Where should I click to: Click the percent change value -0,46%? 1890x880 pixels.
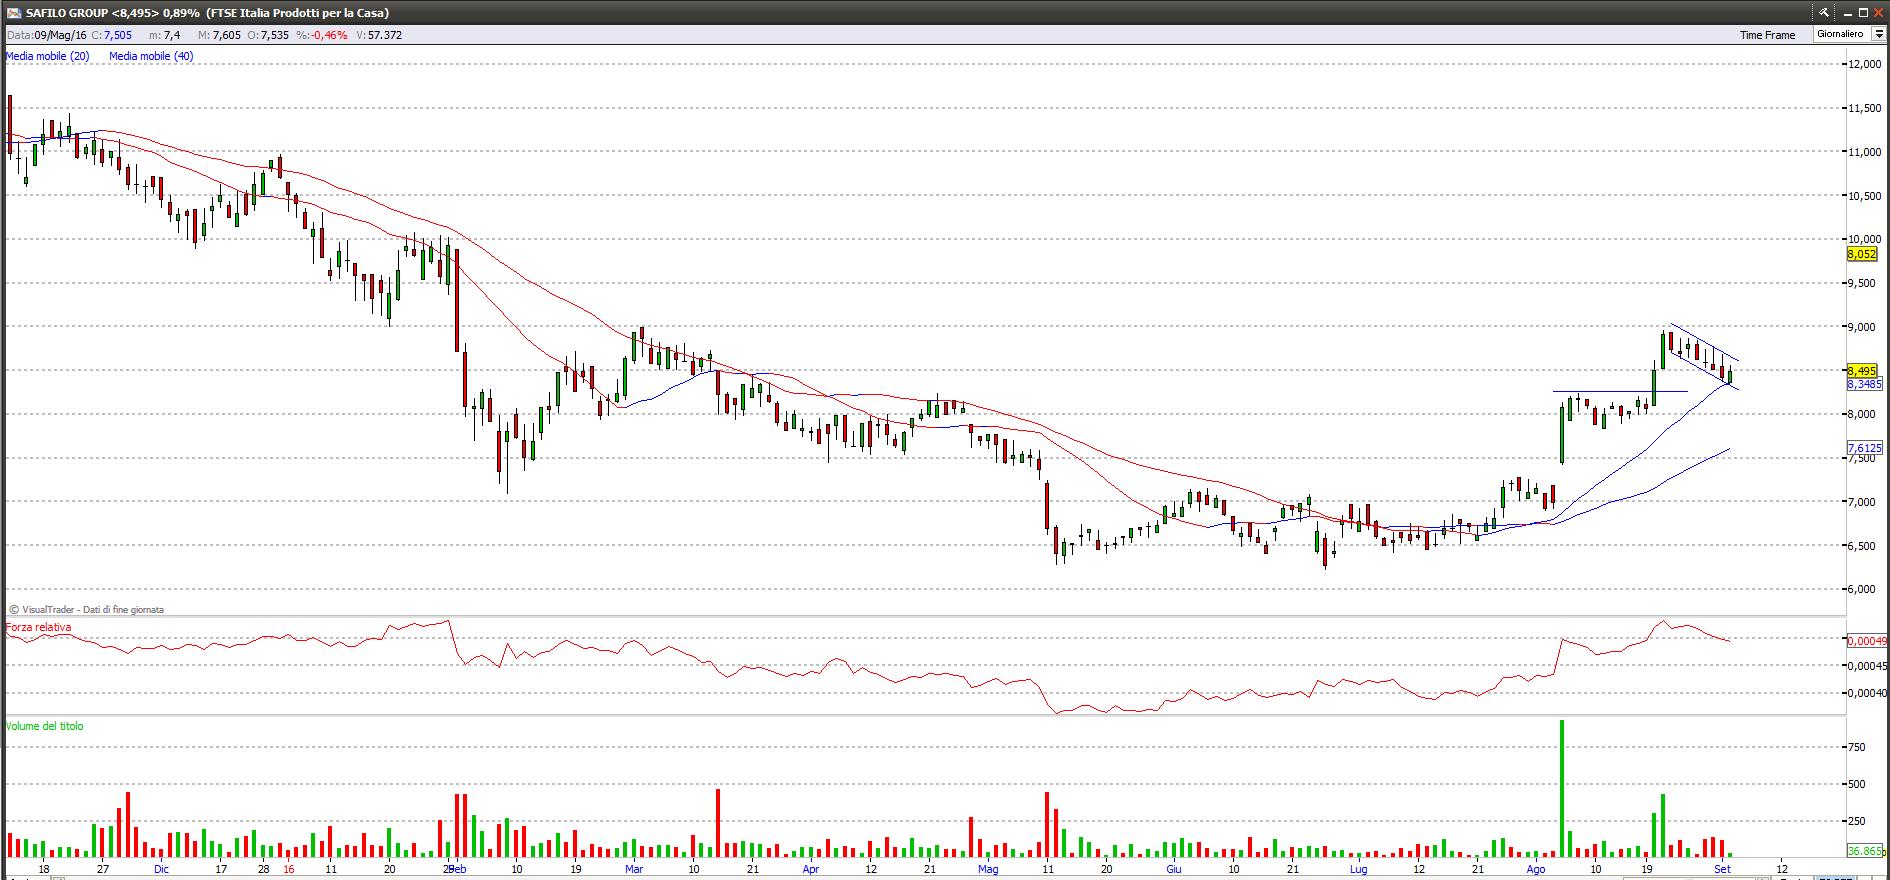(x=329, y=35)
